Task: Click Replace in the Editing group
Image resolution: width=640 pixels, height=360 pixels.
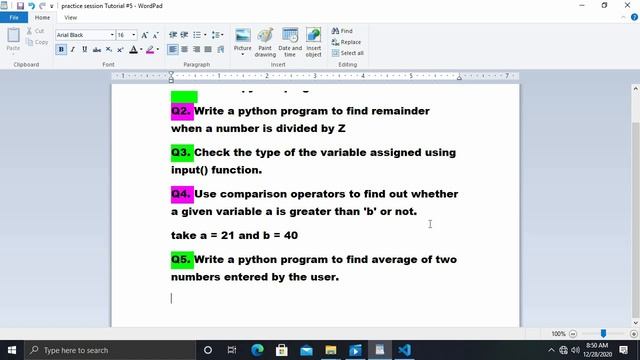Action: (346, 42)
